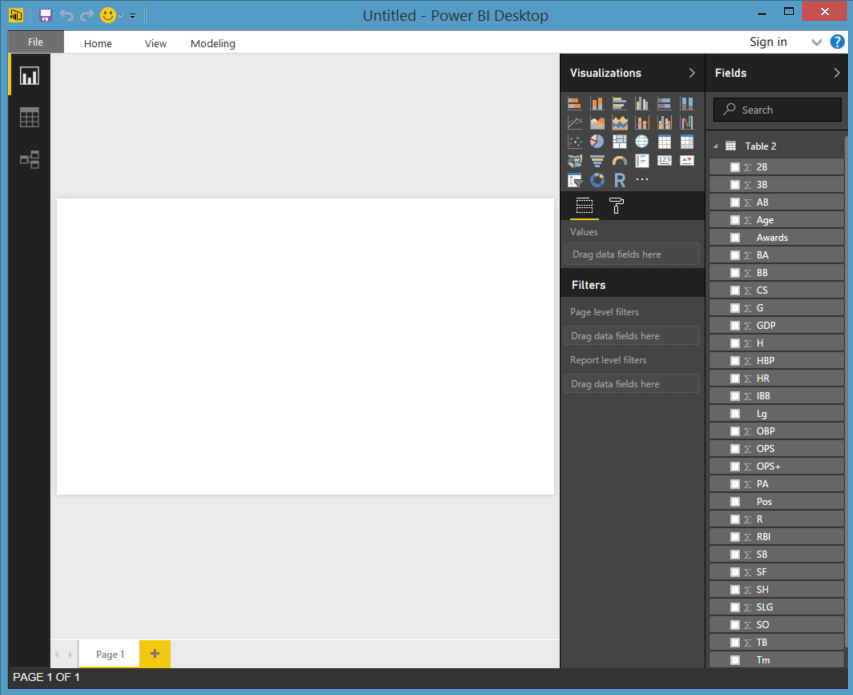Select the pie chart visualization
The image size is (853, 695).
[x=597, y=142]
